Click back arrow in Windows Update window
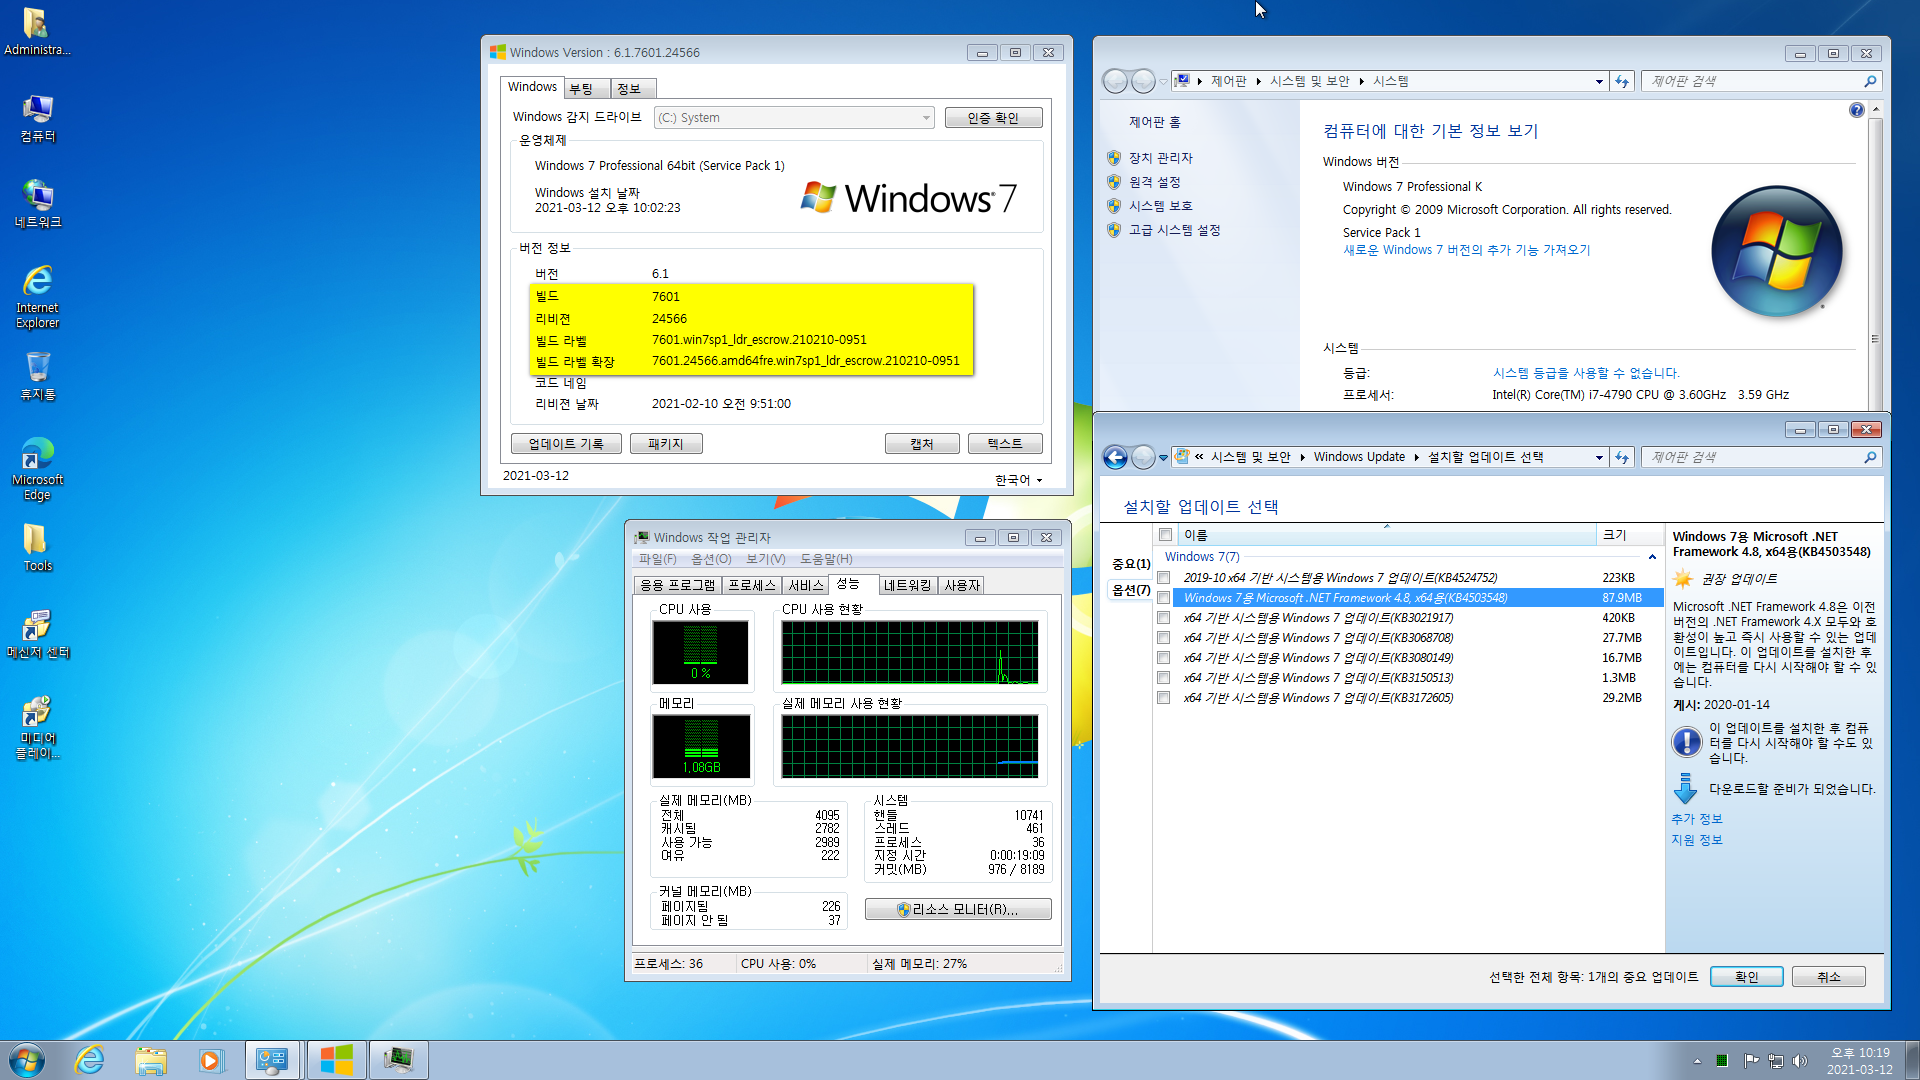Viewport: 1920px width, 1080px height. click(1115, 457)
